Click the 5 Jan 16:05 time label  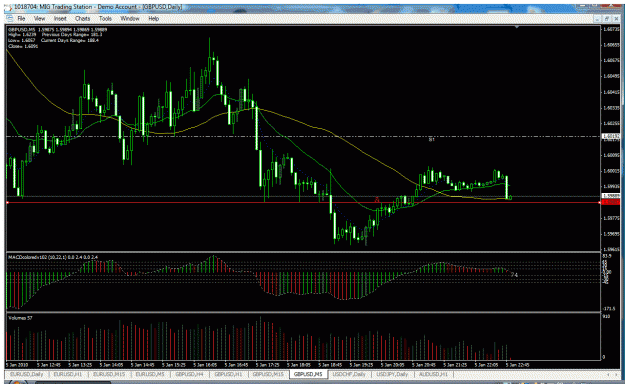pos(205,364)
